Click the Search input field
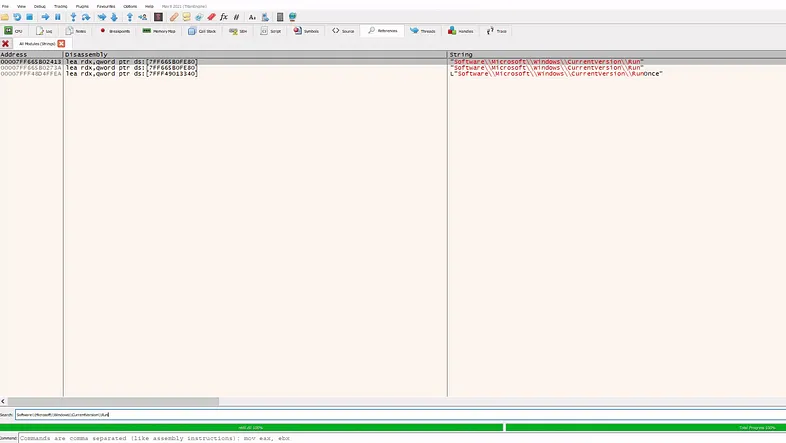Image resolution: width=786 pixels, height=443 pixels. click(x=400, y=414)
